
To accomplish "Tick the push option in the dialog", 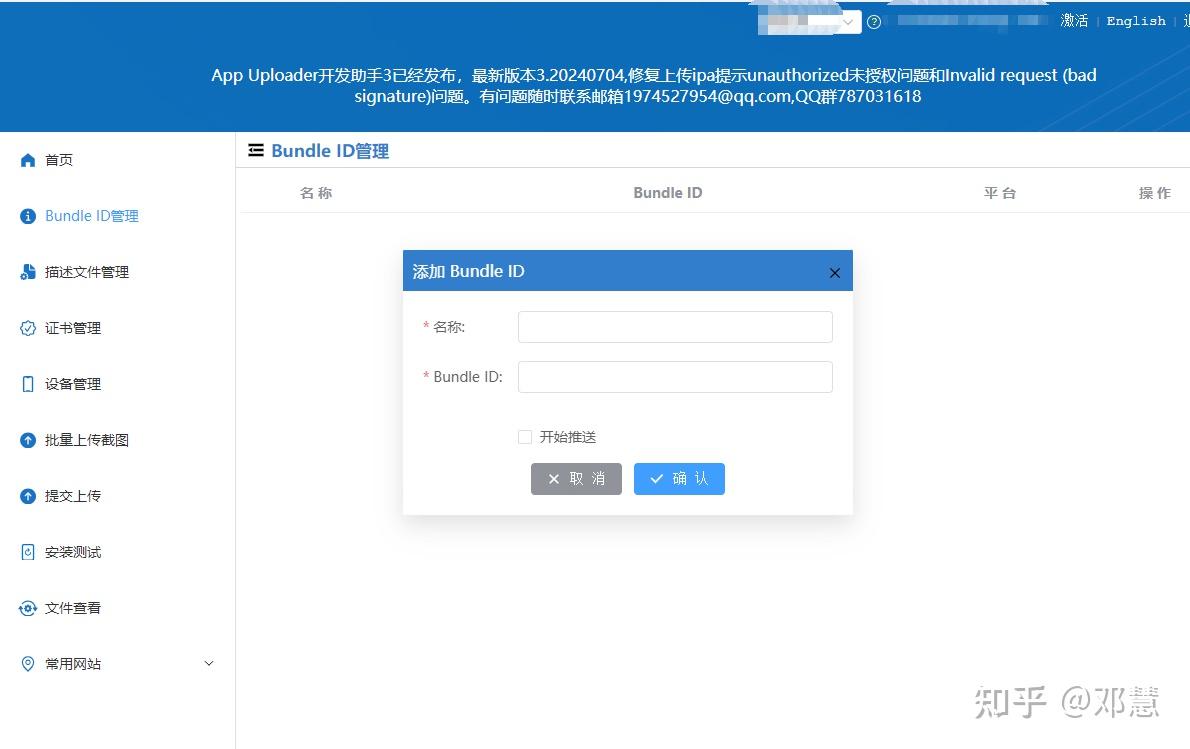I will coord(525,437).
